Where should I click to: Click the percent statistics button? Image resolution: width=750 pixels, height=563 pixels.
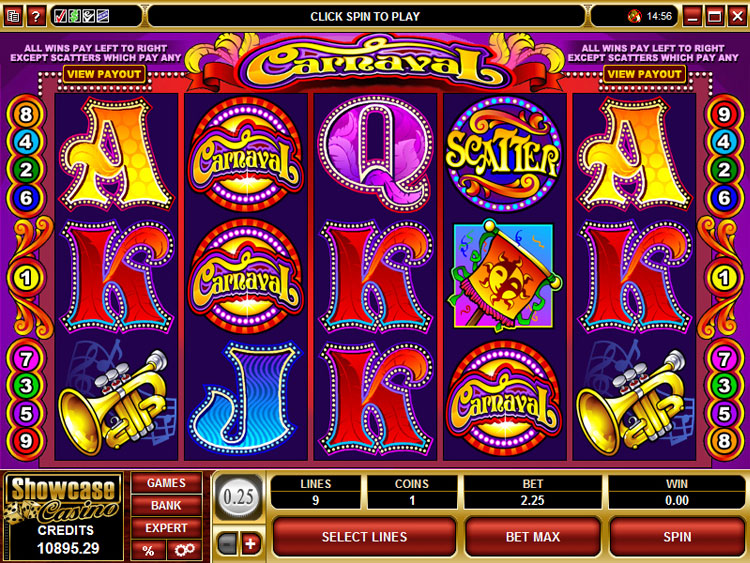point(148,551)
